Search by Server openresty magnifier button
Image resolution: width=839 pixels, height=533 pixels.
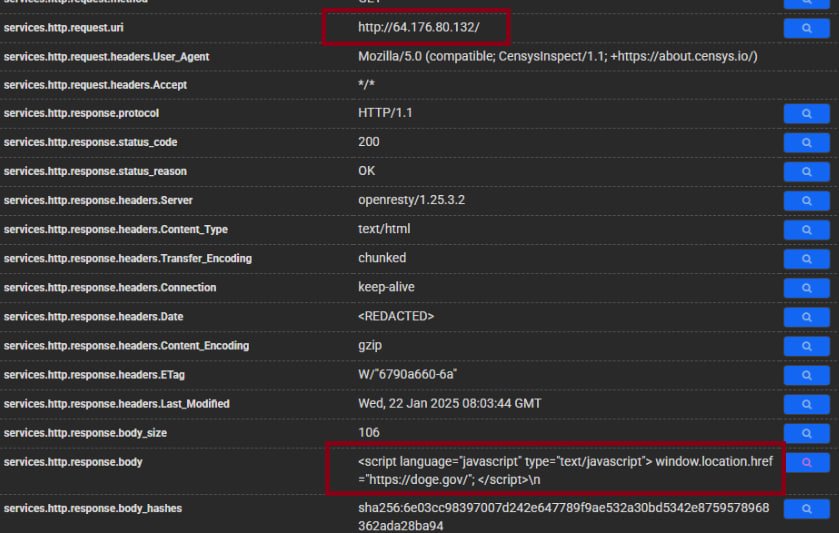click(x=807, y=201)
